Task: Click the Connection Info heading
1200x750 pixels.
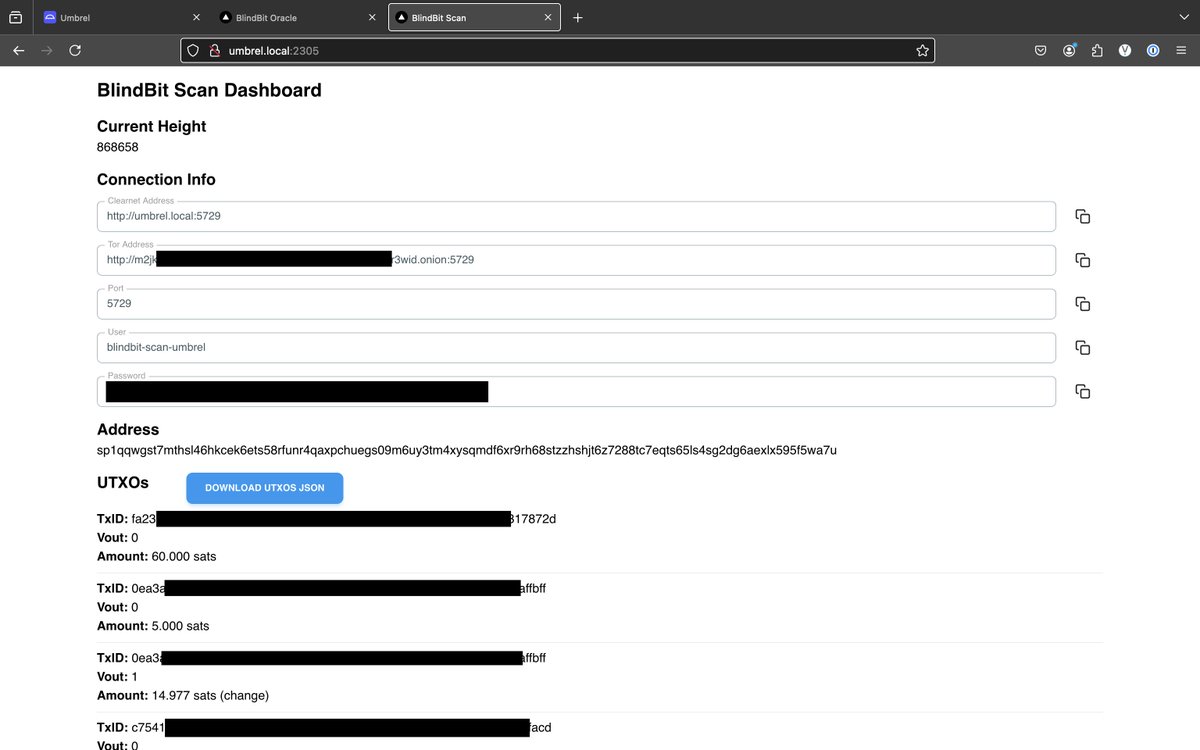Action: click(x=156, y=180)
